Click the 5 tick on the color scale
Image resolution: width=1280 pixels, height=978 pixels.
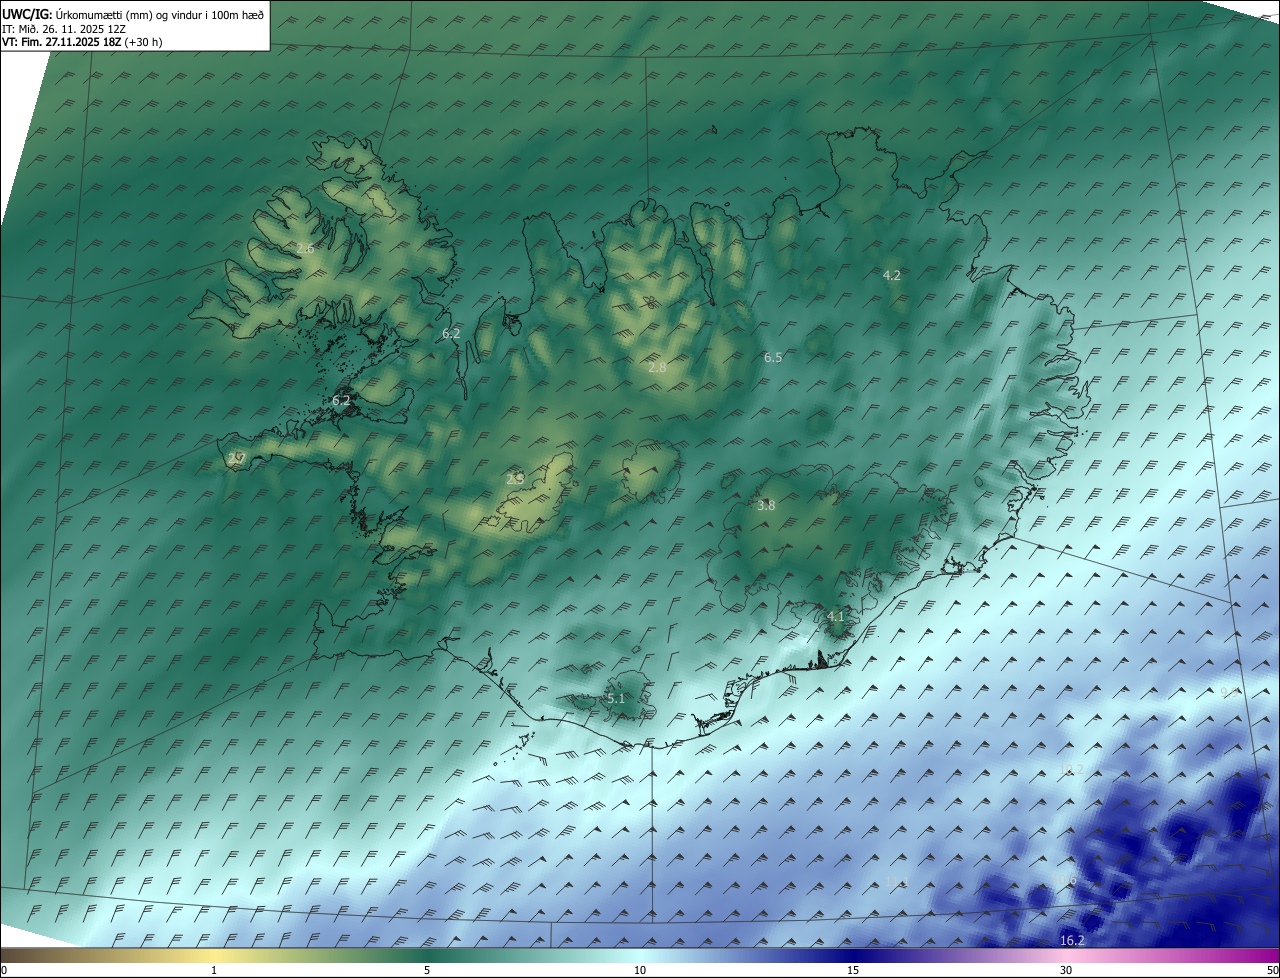pyautogui.click(x=427, y=970)
